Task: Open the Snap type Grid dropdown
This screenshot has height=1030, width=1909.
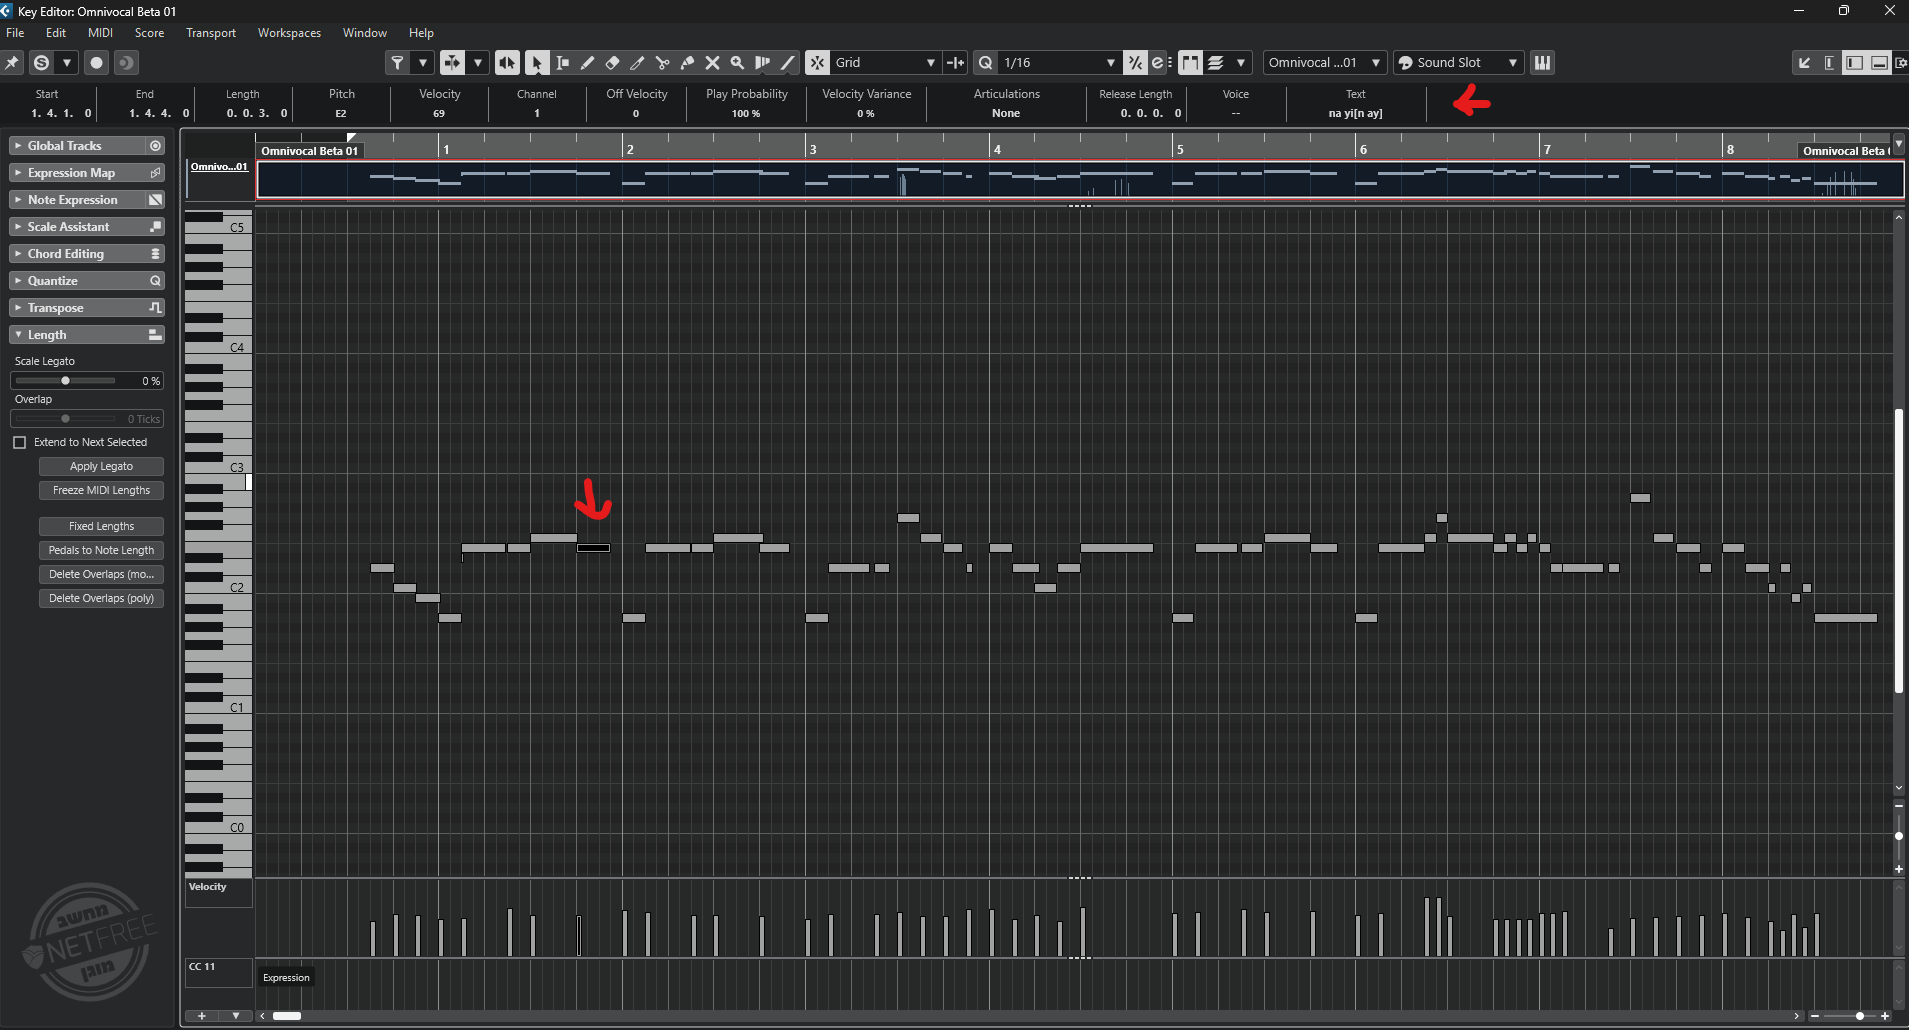Action: coord(885,63)
